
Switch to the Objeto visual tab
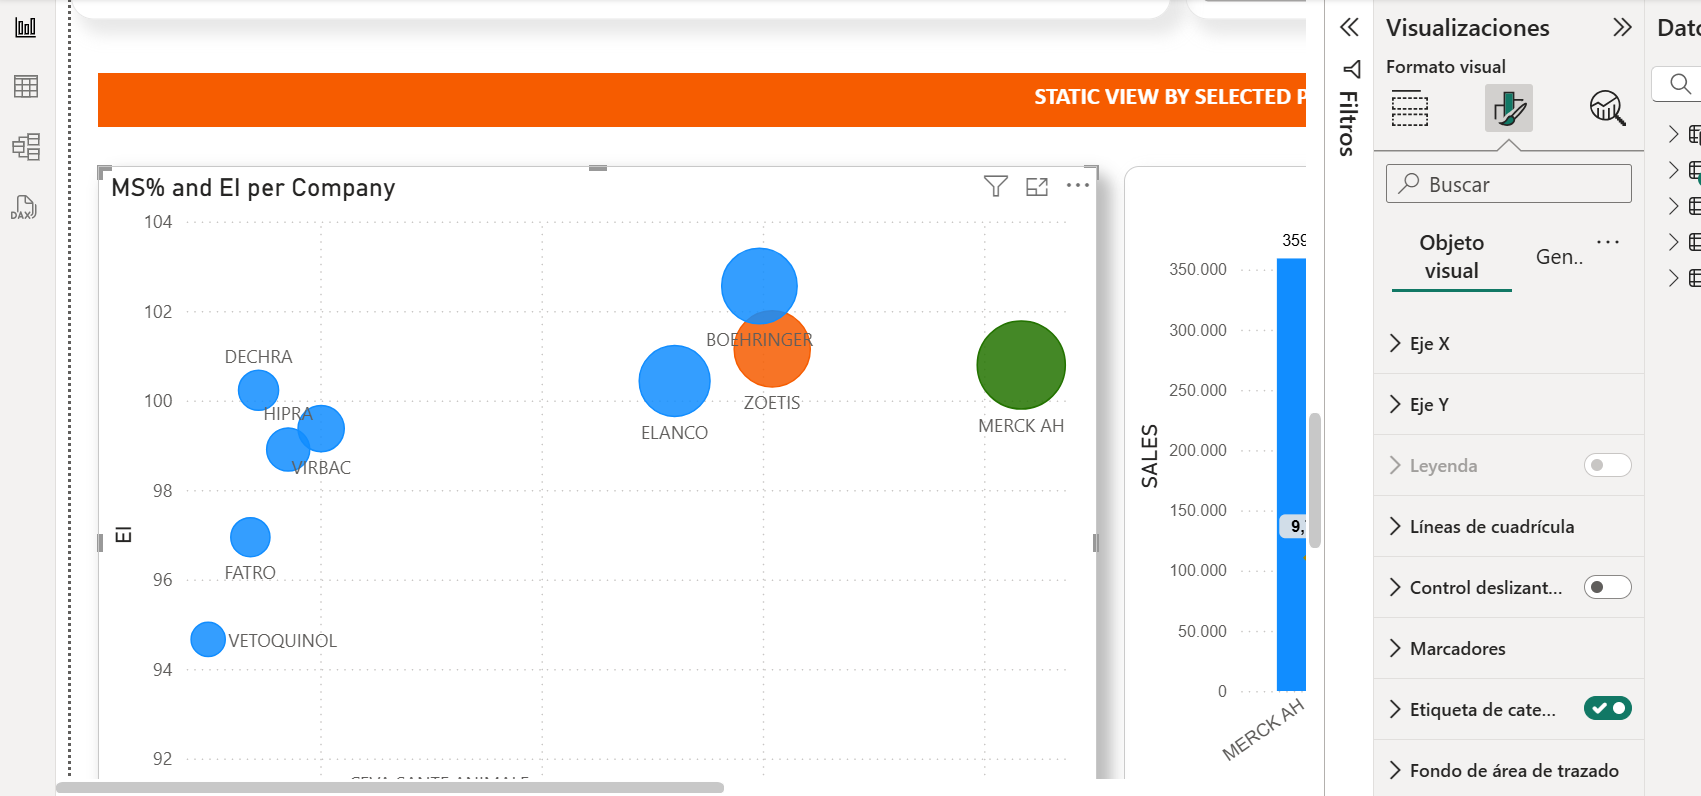click(x=1452, y=257)
